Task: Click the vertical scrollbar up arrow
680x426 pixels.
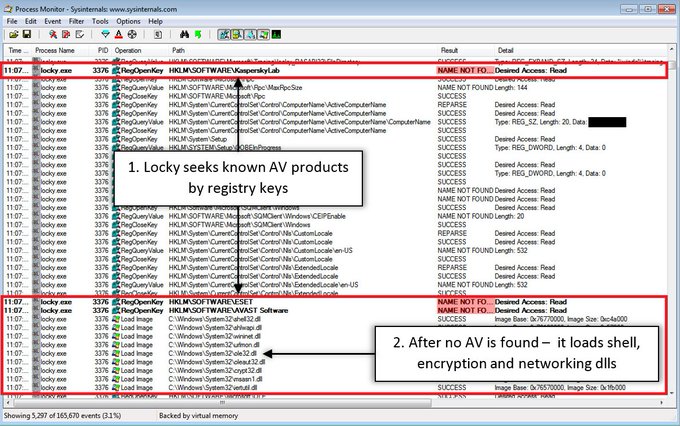Action: (x=672, y=49)
